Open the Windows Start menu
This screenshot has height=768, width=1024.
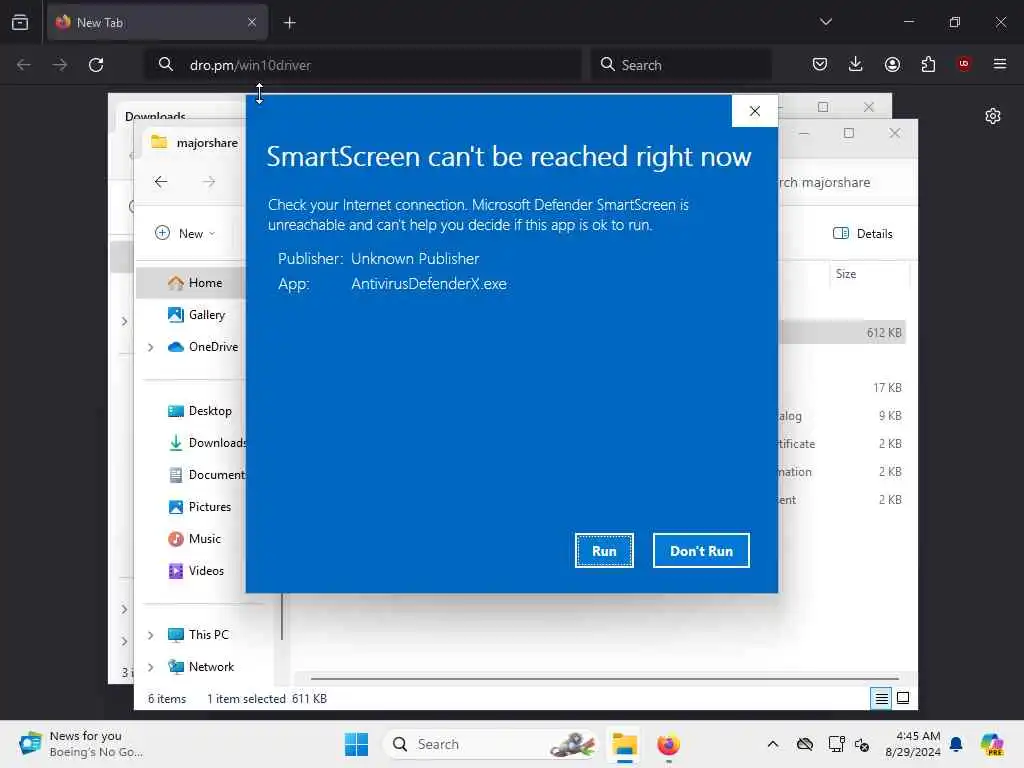coord(357,744)
